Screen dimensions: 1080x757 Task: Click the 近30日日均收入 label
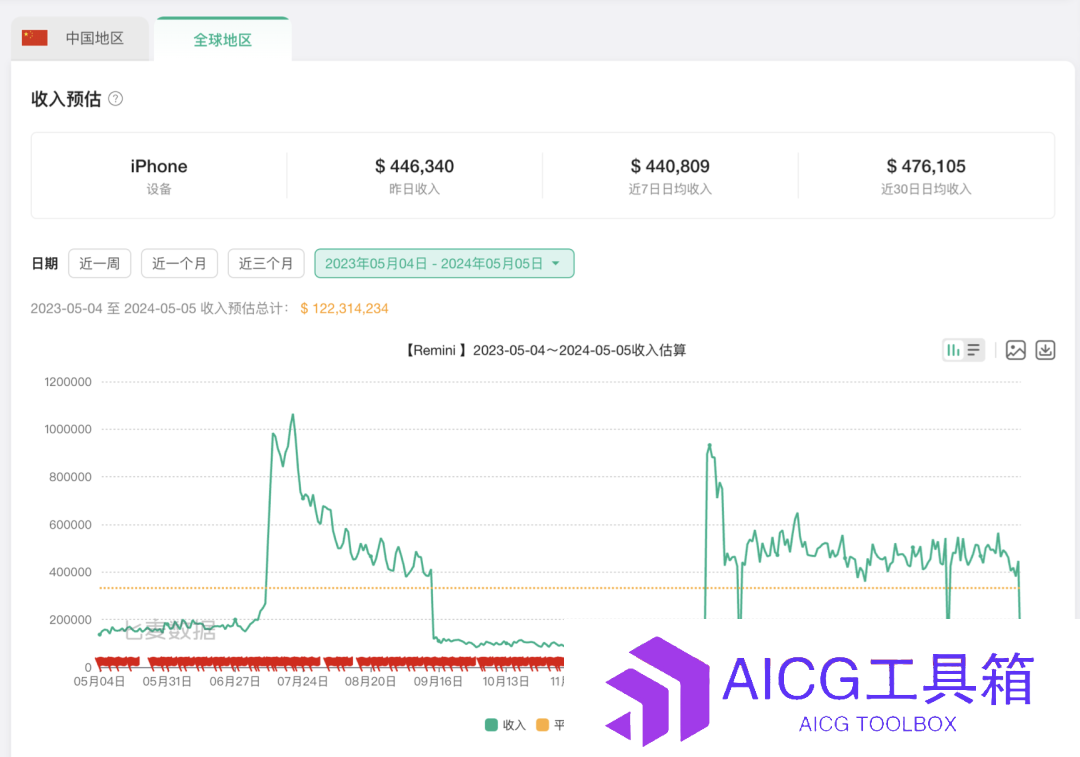click(926, 189)
